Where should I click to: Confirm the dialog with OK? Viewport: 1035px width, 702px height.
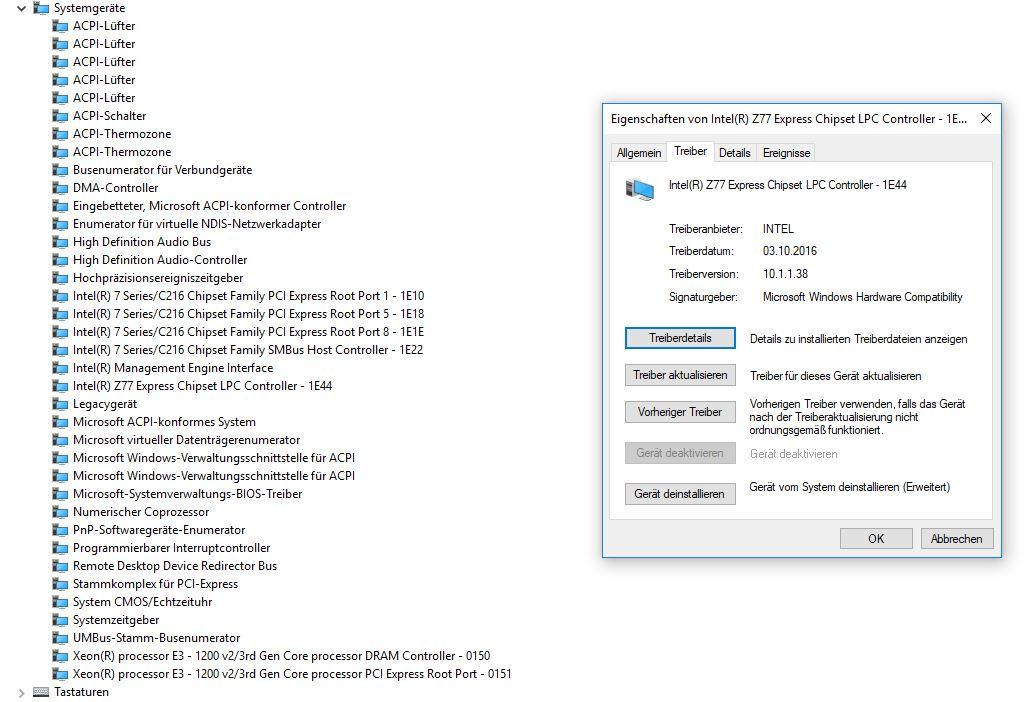[x=876, y=538]
